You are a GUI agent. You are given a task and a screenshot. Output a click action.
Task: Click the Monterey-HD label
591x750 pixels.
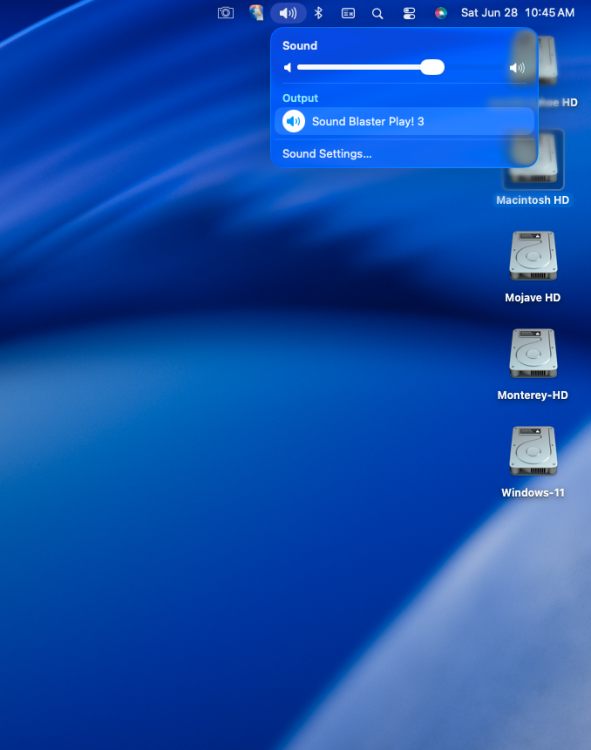click(533, 395)
